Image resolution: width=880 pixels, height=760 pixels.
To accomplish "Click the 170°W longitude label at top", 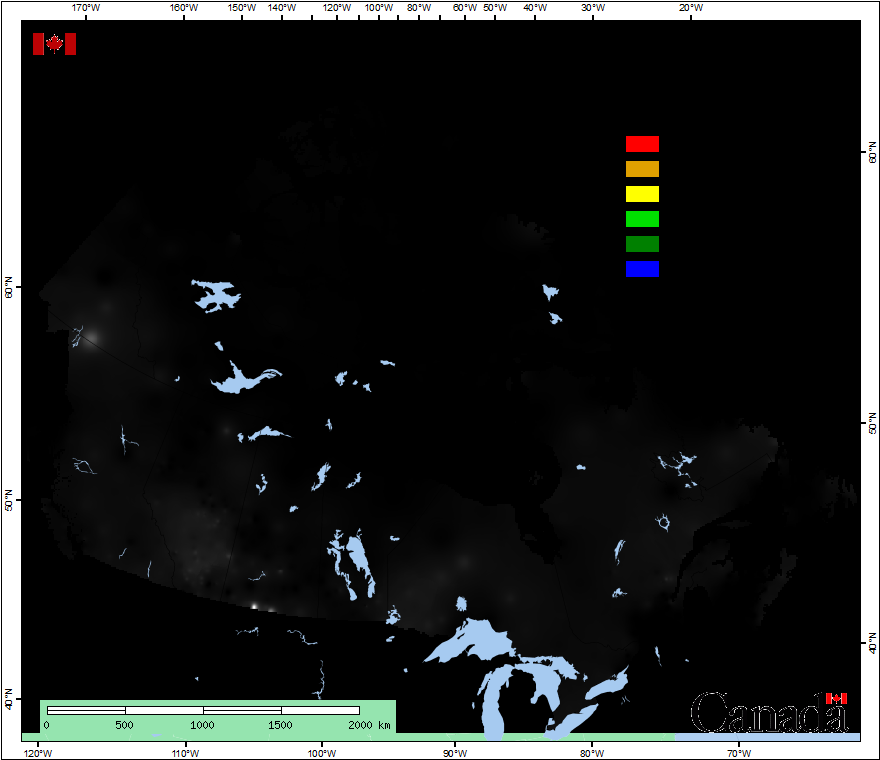I will tap(86, 8).
